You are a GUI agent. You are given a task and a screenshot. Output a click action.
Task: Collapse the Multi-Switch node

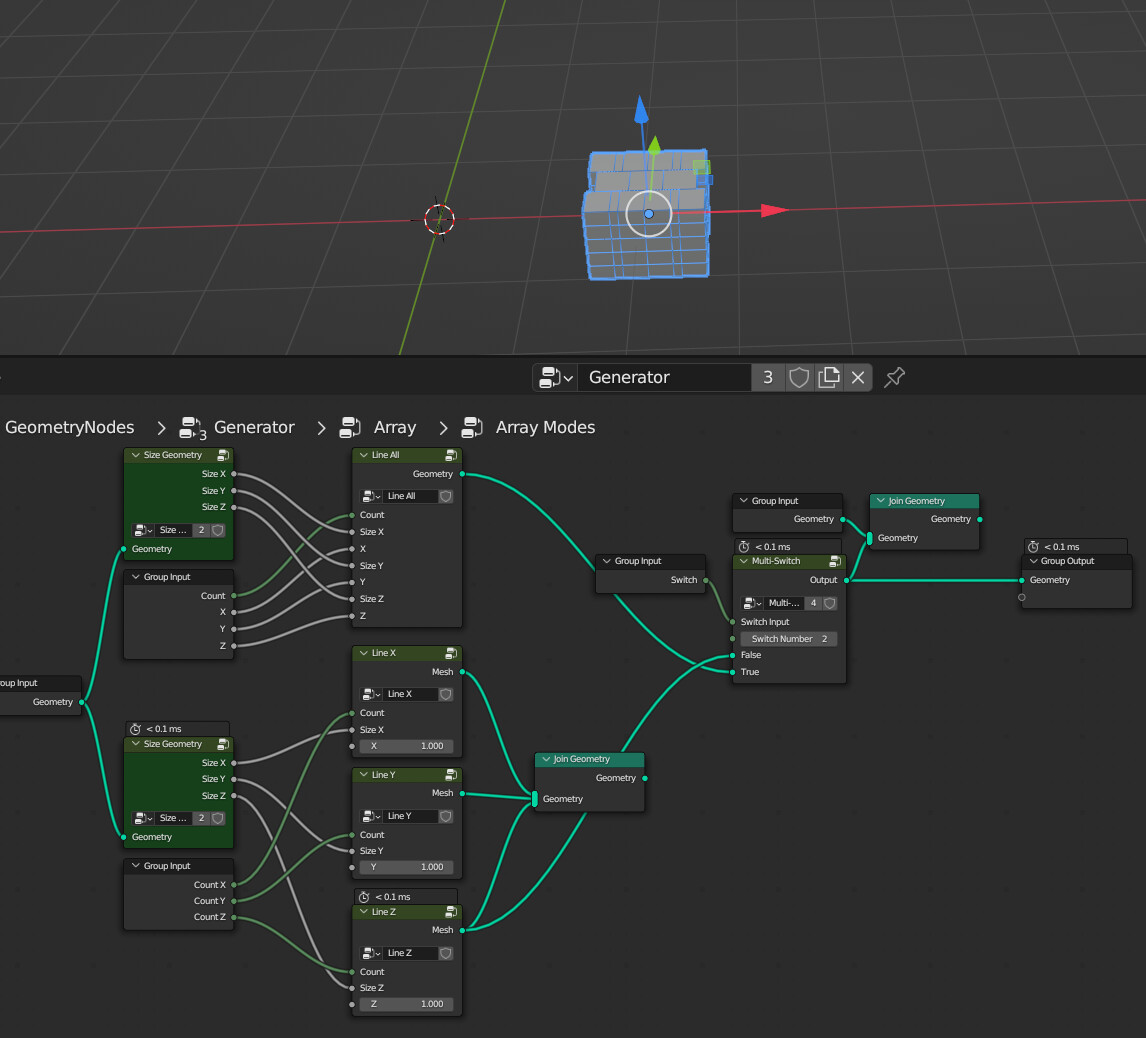743,561
